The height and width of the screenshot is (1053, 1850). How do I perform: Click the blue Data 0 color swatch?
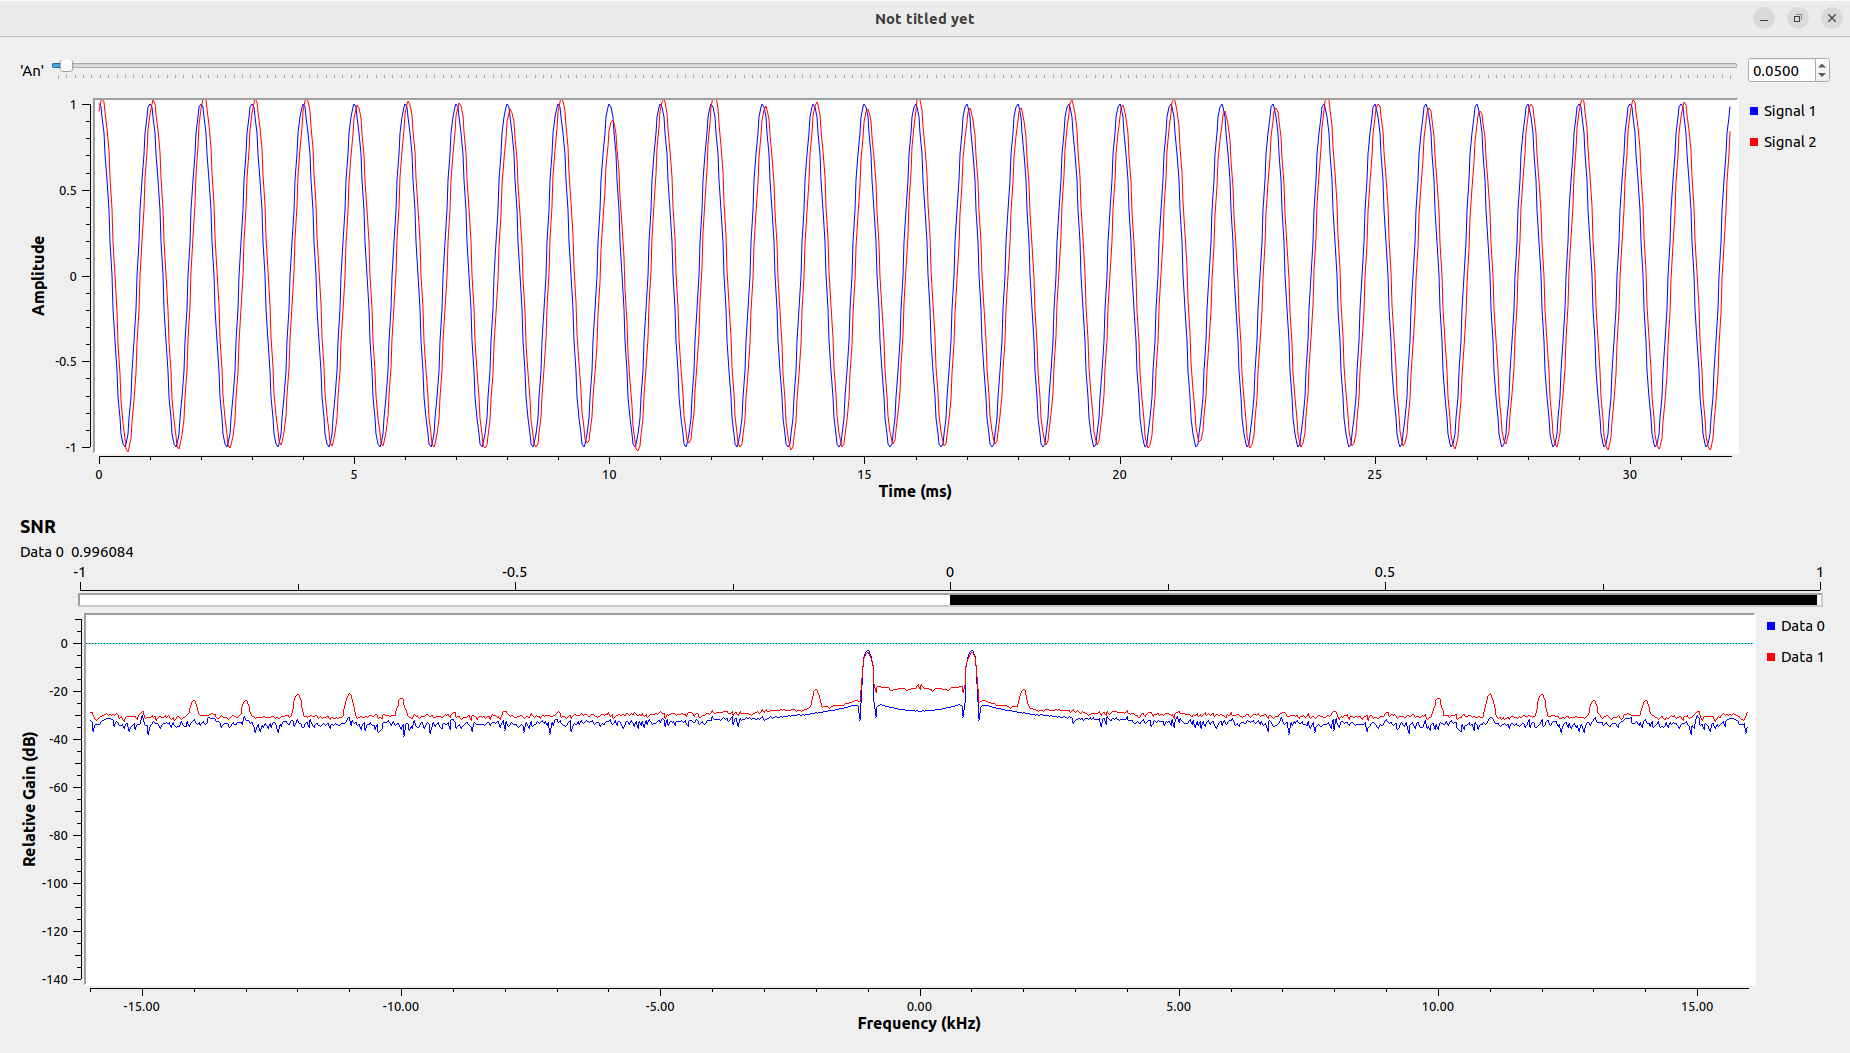point(1771,626)
